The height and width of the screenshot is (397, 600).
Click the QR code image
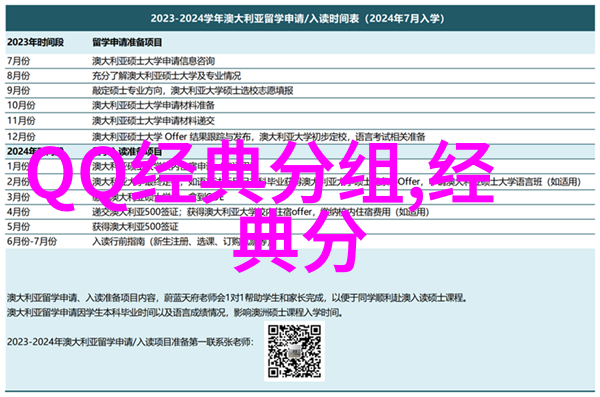point(294,351)
